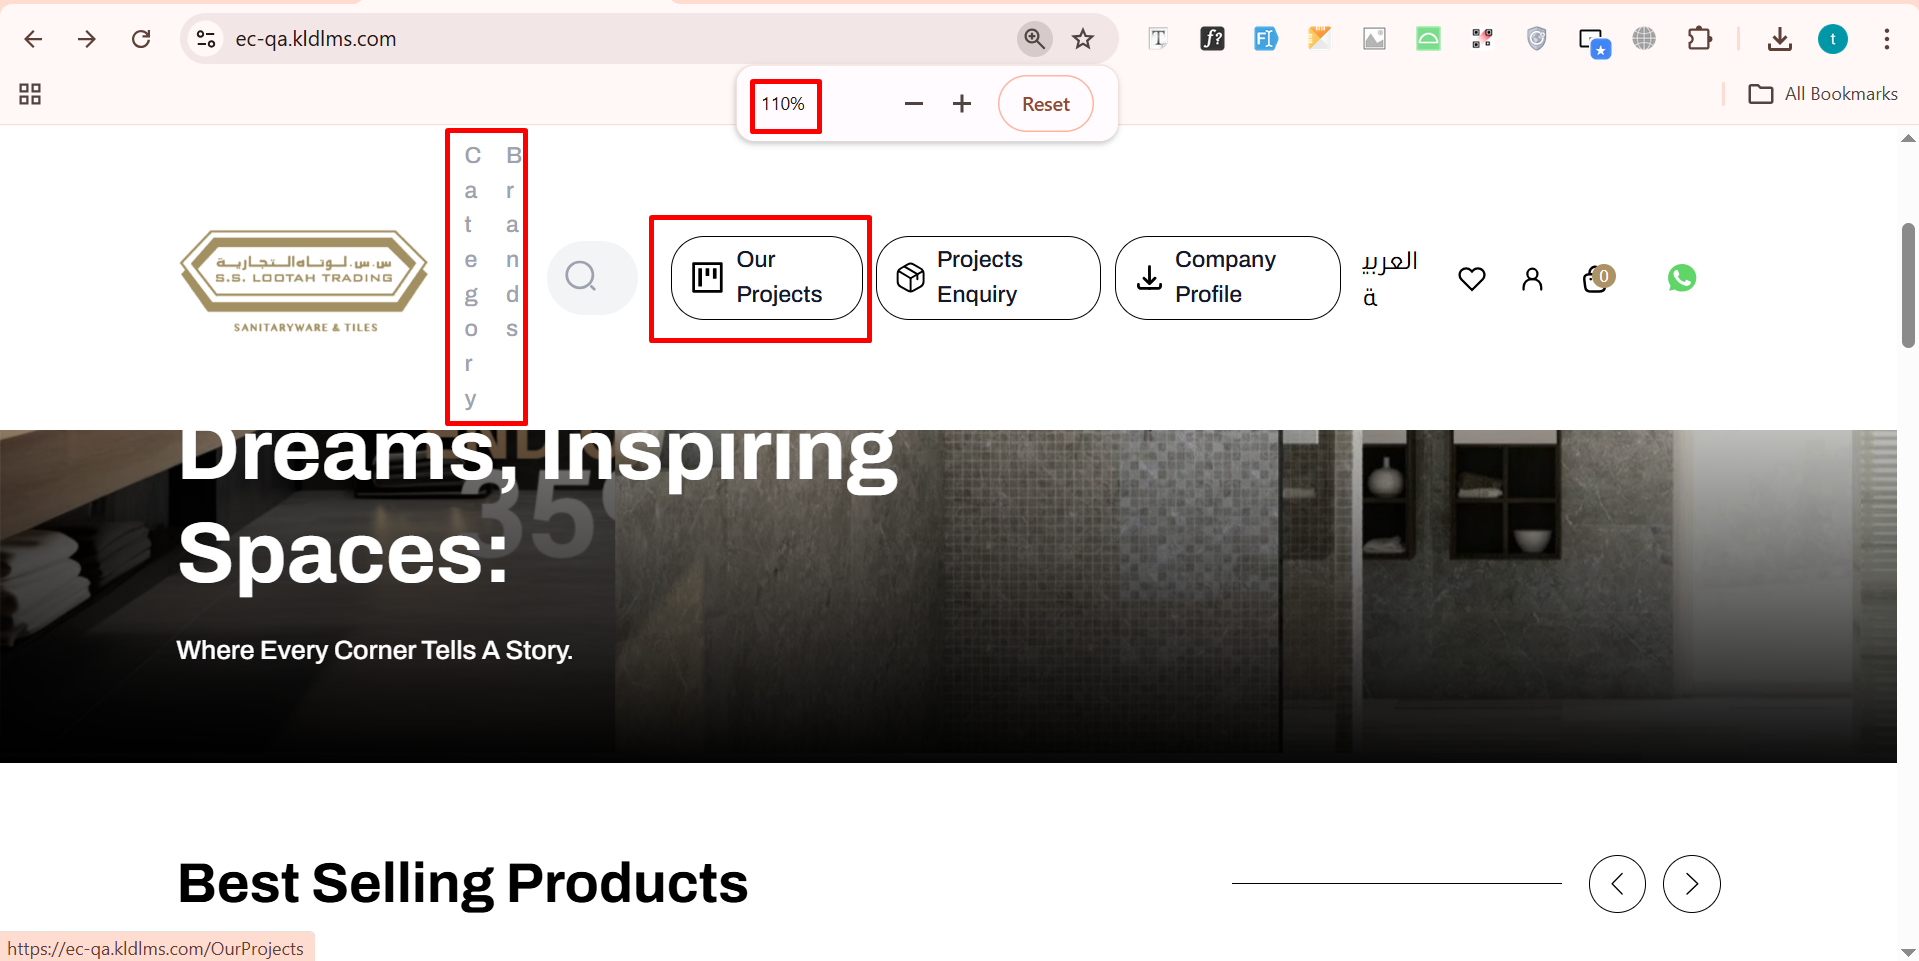Decrease zoom with the minus button

coord(913,104)
